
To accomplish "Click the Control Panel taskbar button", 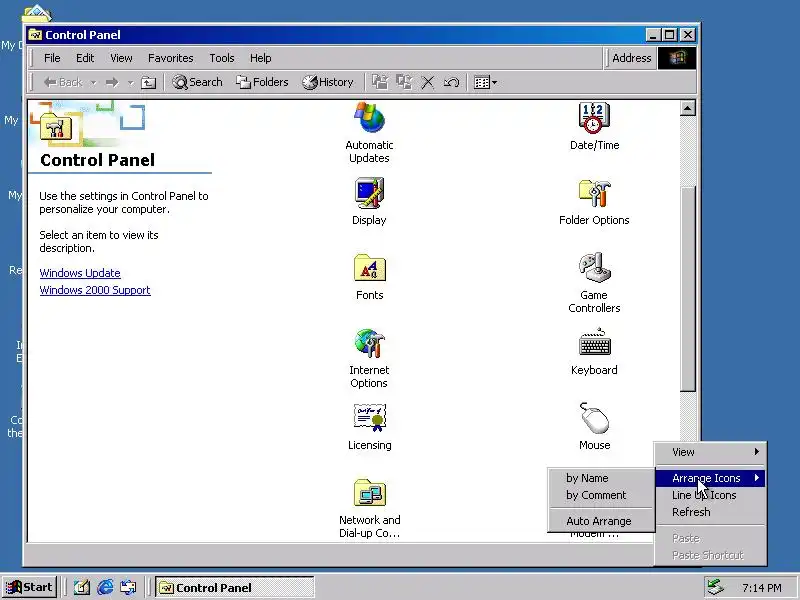I will tap(235, 587).
